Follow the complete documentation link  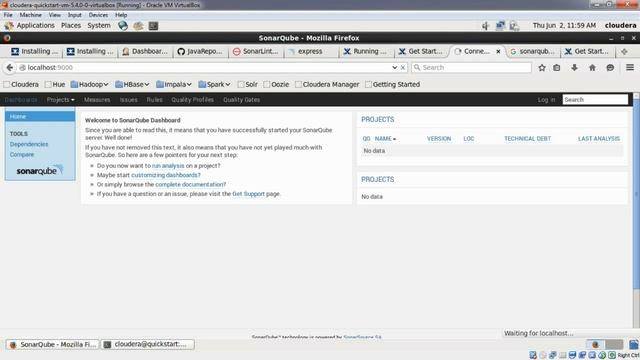[189, 184]
